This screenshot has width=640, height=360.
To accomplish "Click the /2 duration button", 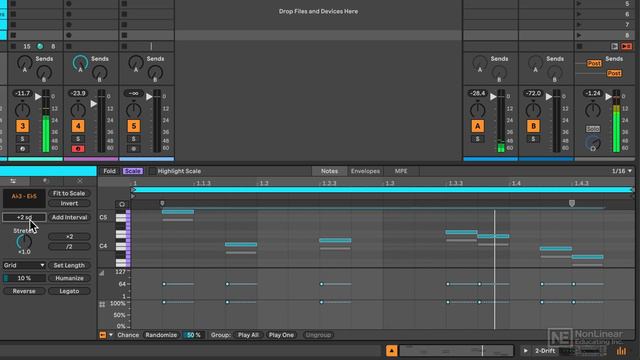I will [x=69, y=247].
